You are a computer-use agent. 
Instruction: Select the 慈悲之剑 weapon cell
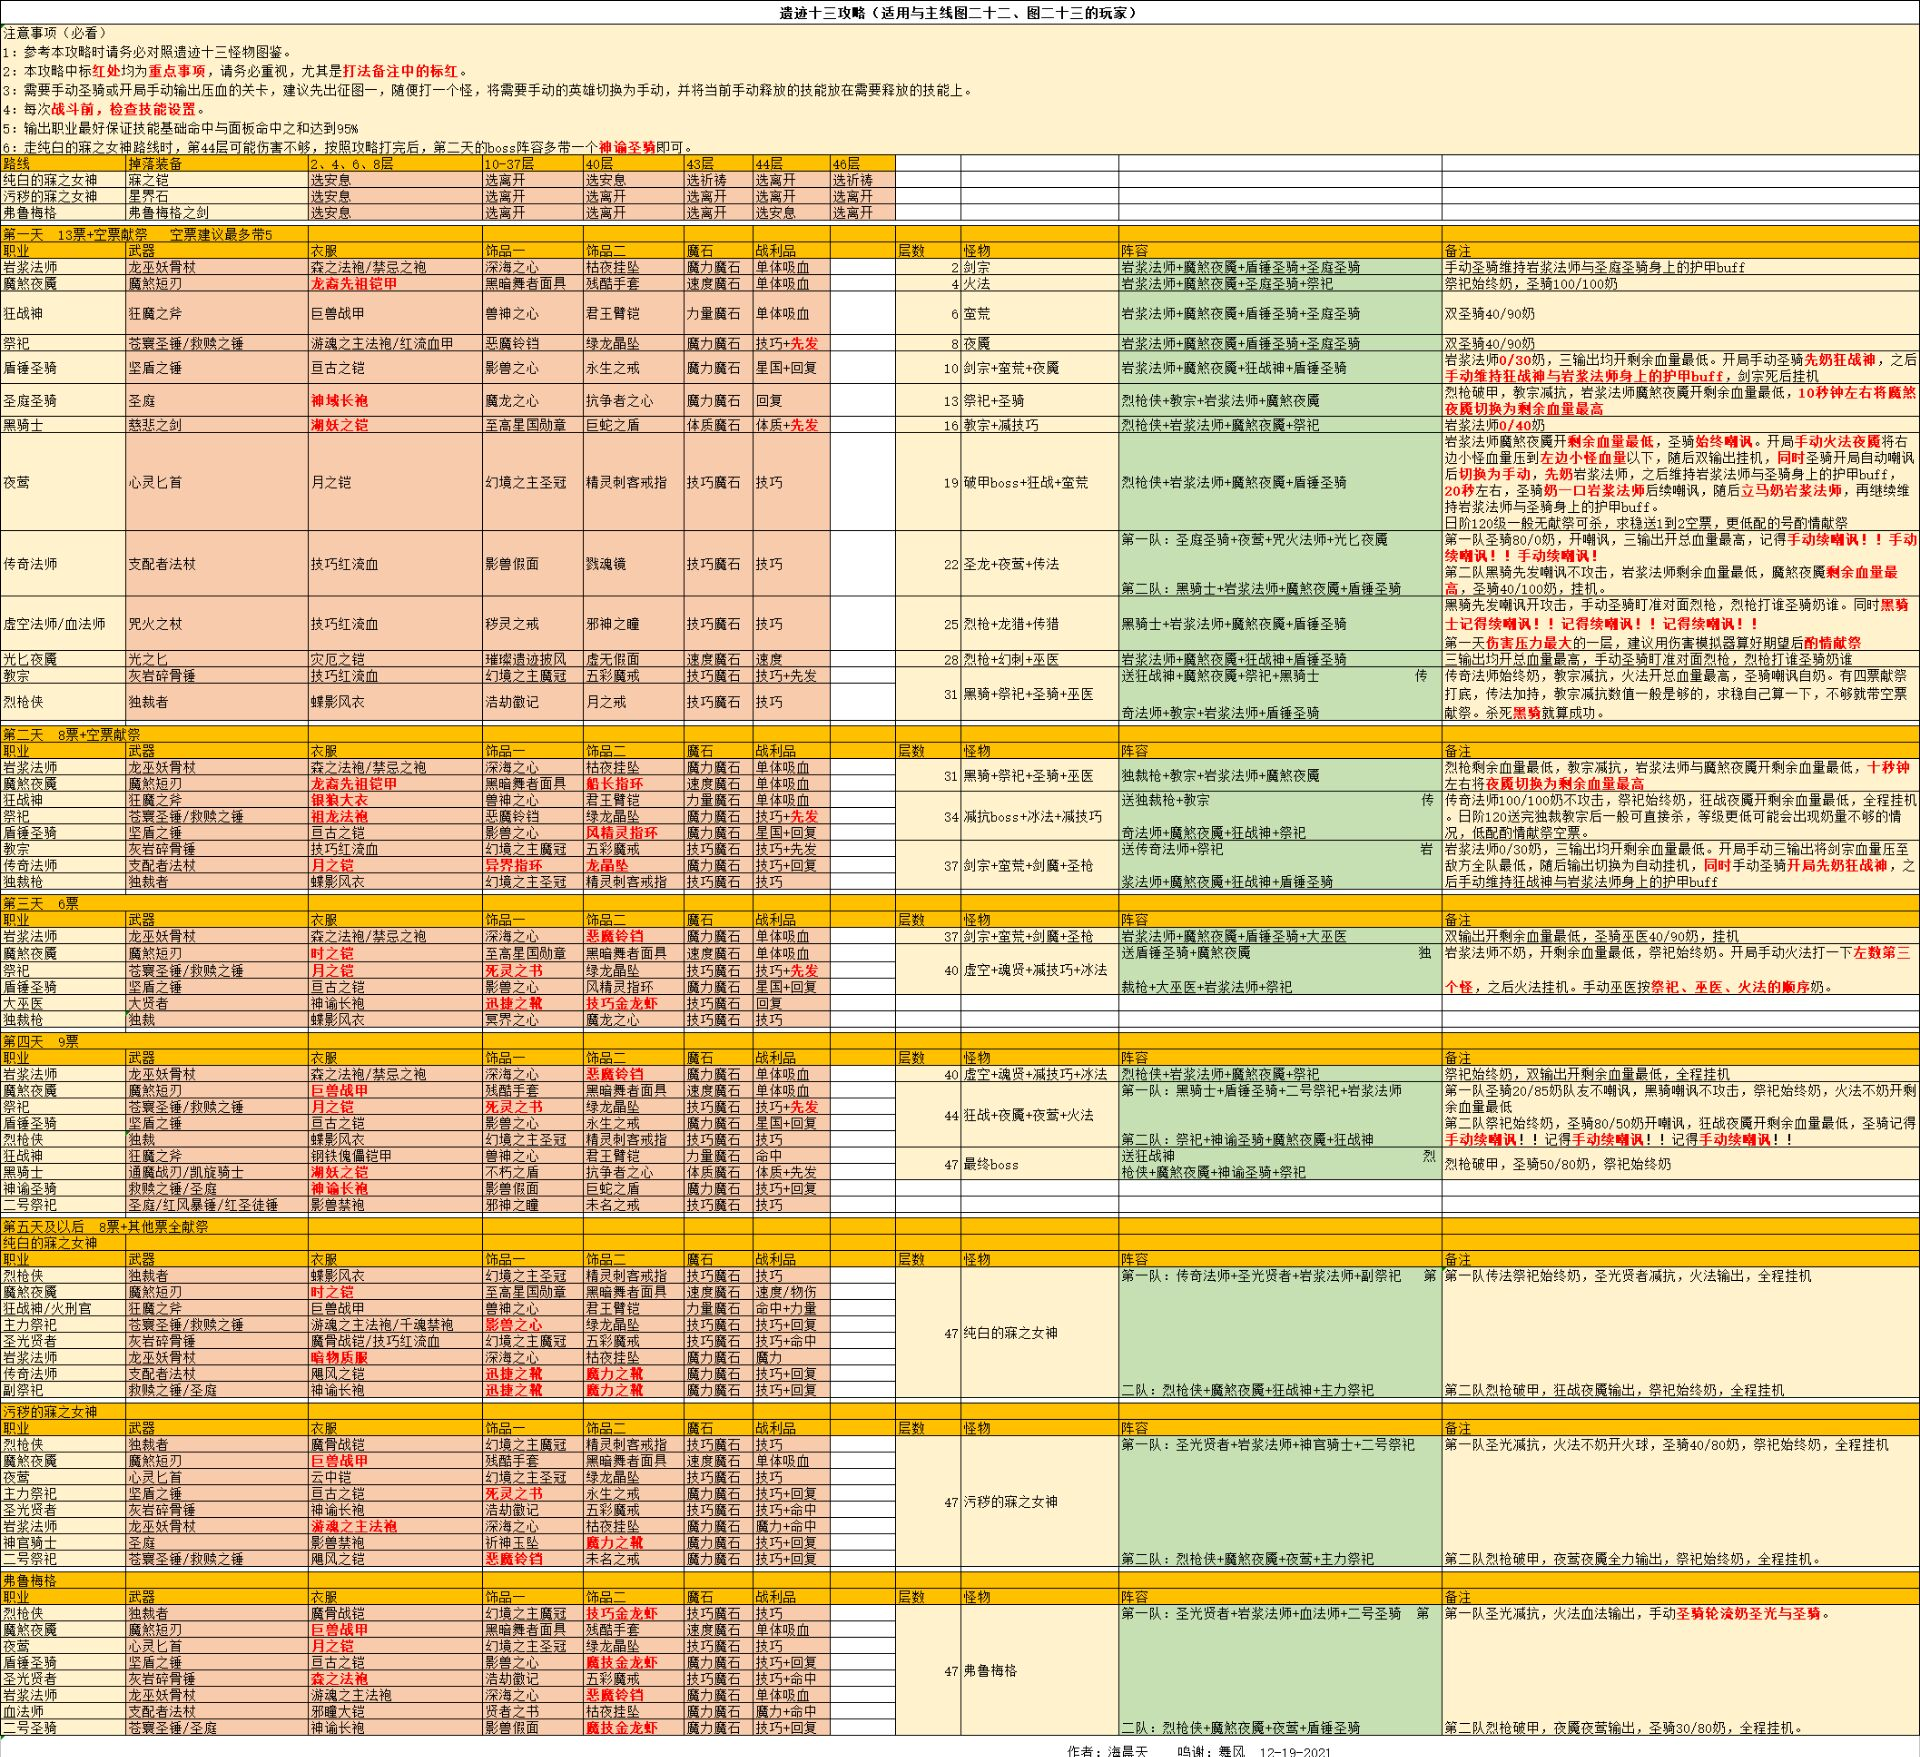tap(155, 425)
